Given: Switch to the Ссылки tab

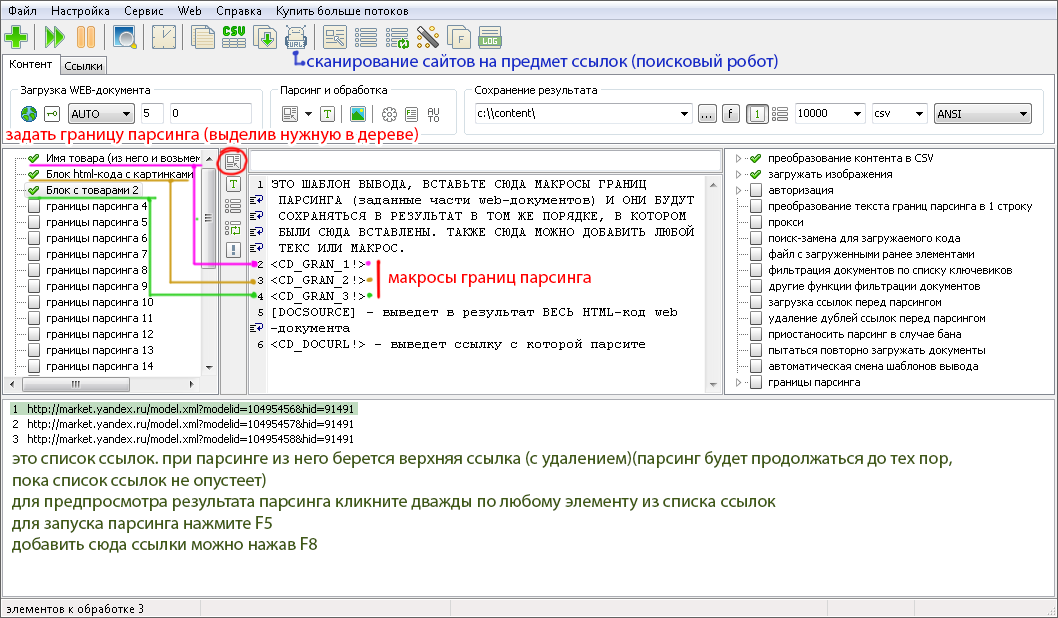Looking at the screenshot, I should click(84, 64).
